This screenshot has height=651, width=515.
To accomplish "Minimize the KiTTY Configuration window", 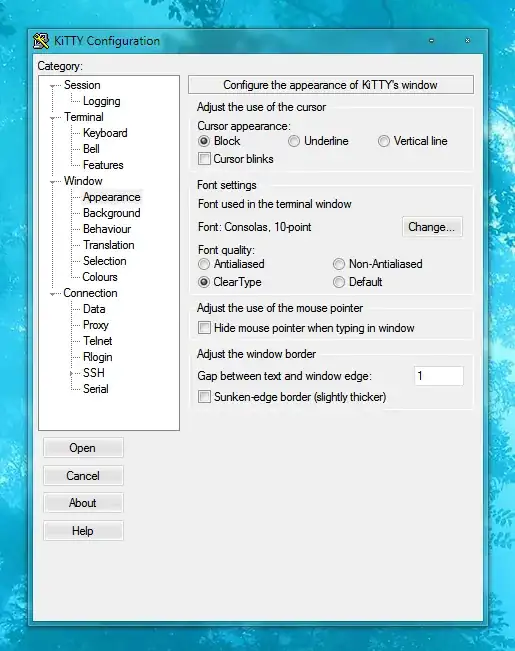I will coord(432,41).
